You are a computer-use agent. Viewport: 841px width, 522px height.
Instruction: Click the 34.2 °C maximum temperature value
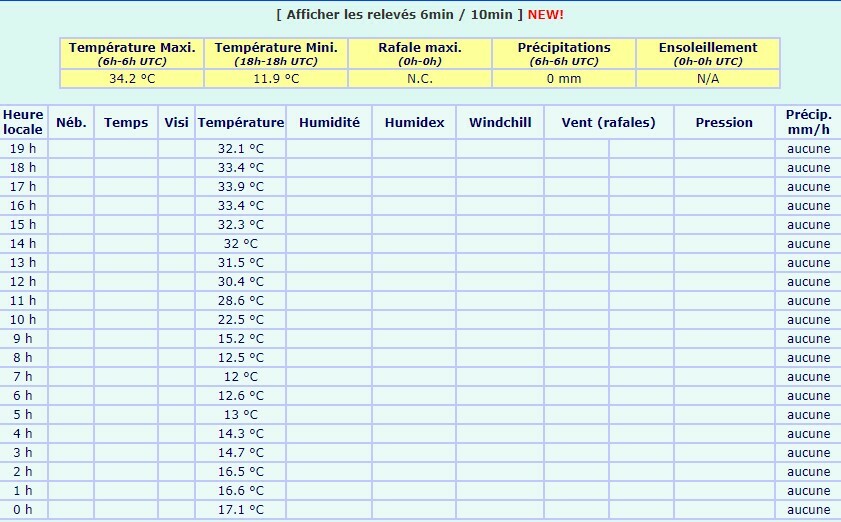point(132,78)
